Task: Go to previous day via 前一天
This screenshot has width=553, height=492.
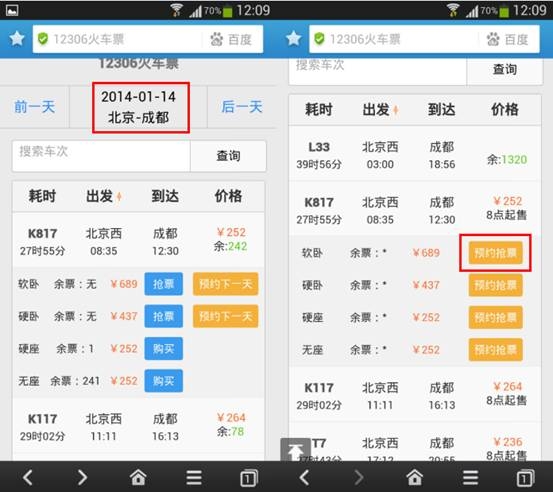Action: coord(35,107)
